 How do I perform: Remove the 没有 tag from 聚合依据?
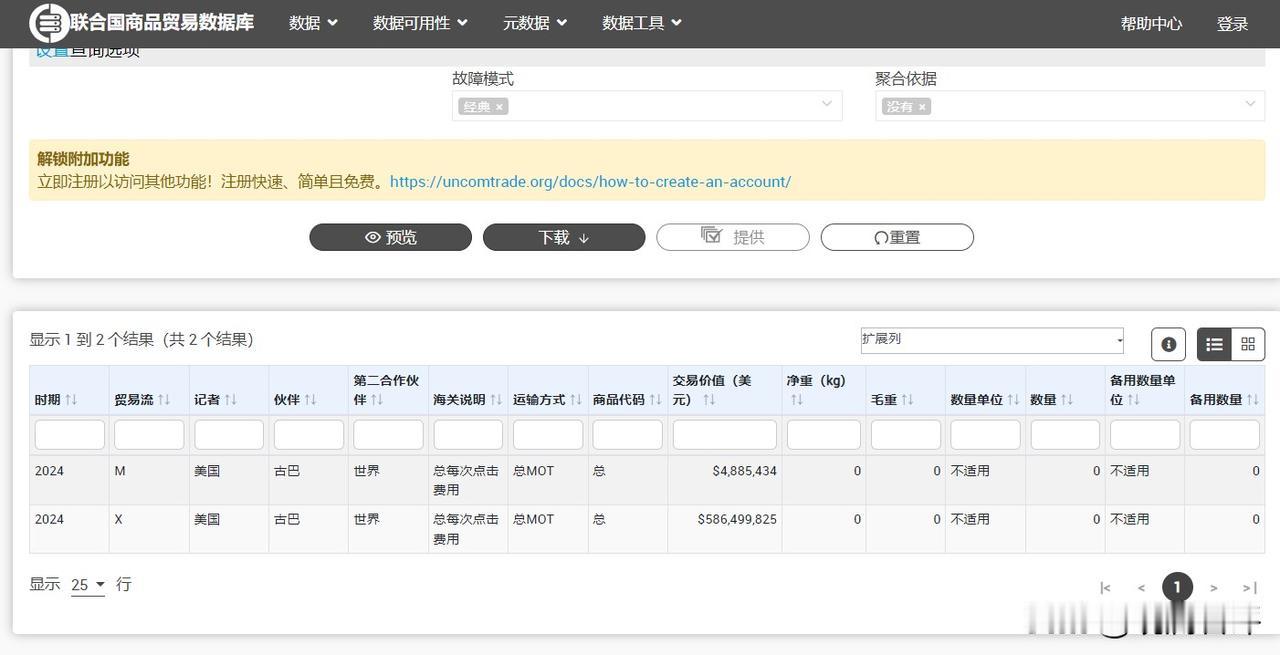(922, 107)
